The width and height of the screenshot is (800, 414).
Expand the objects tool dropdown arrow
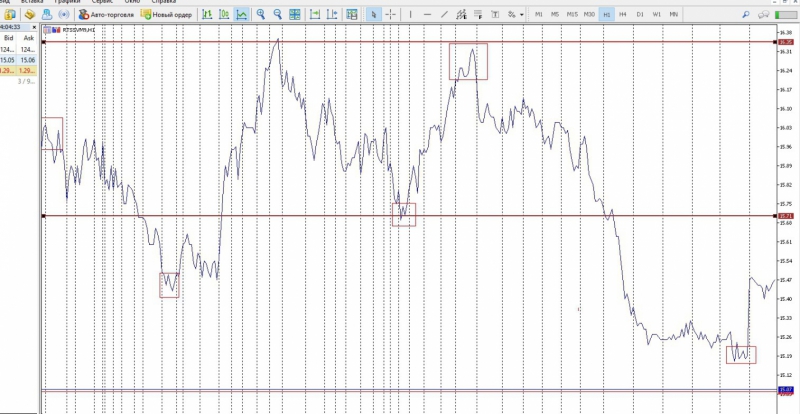tap(521, 15)
